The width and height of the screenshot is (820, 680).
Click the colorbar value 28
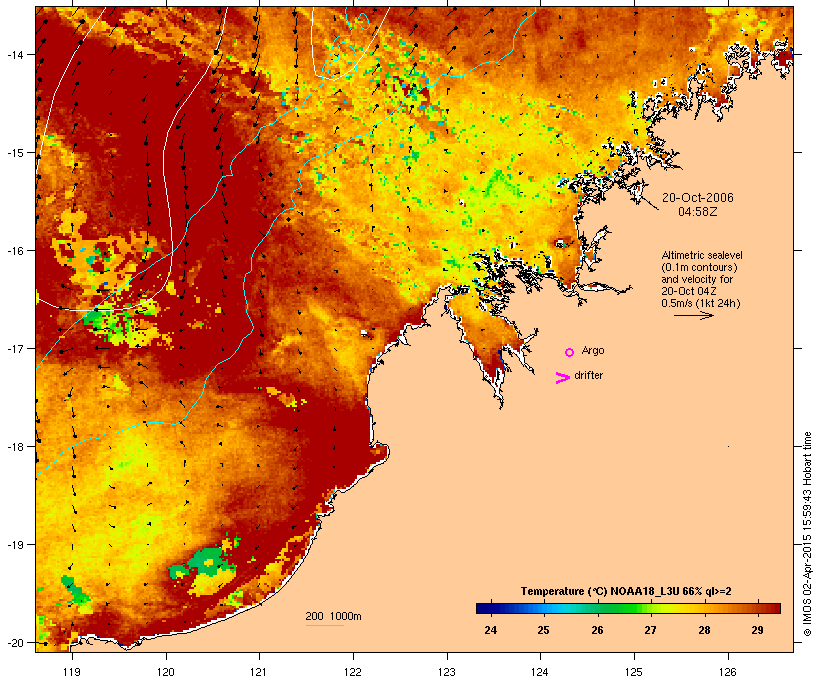(704, 630)
